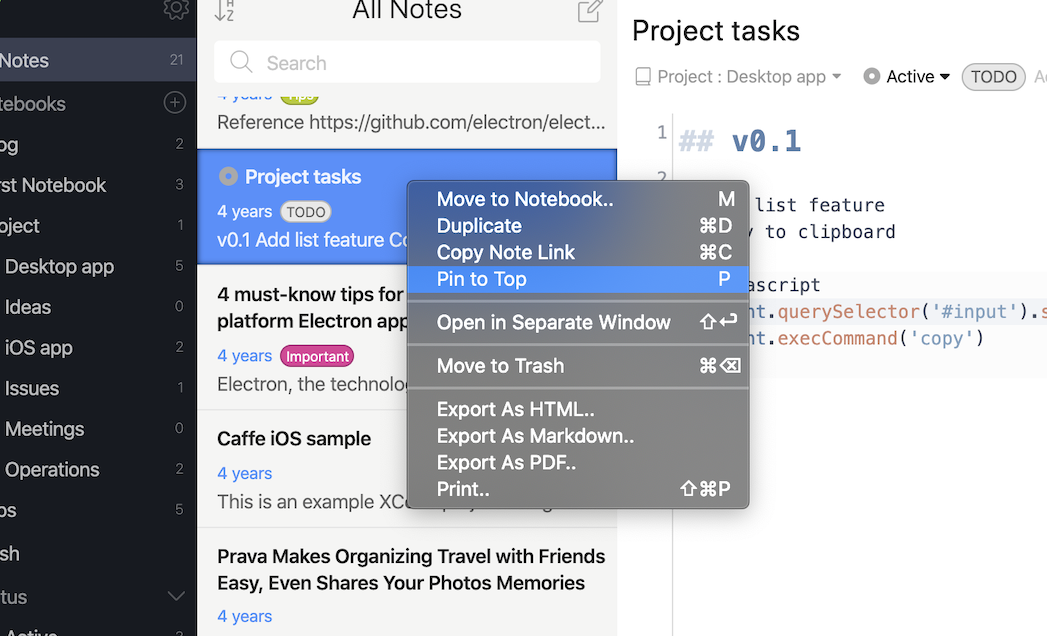Add a new notebook with plus icon
Viewport: 1047px width, 636px height.
(174, 103)
